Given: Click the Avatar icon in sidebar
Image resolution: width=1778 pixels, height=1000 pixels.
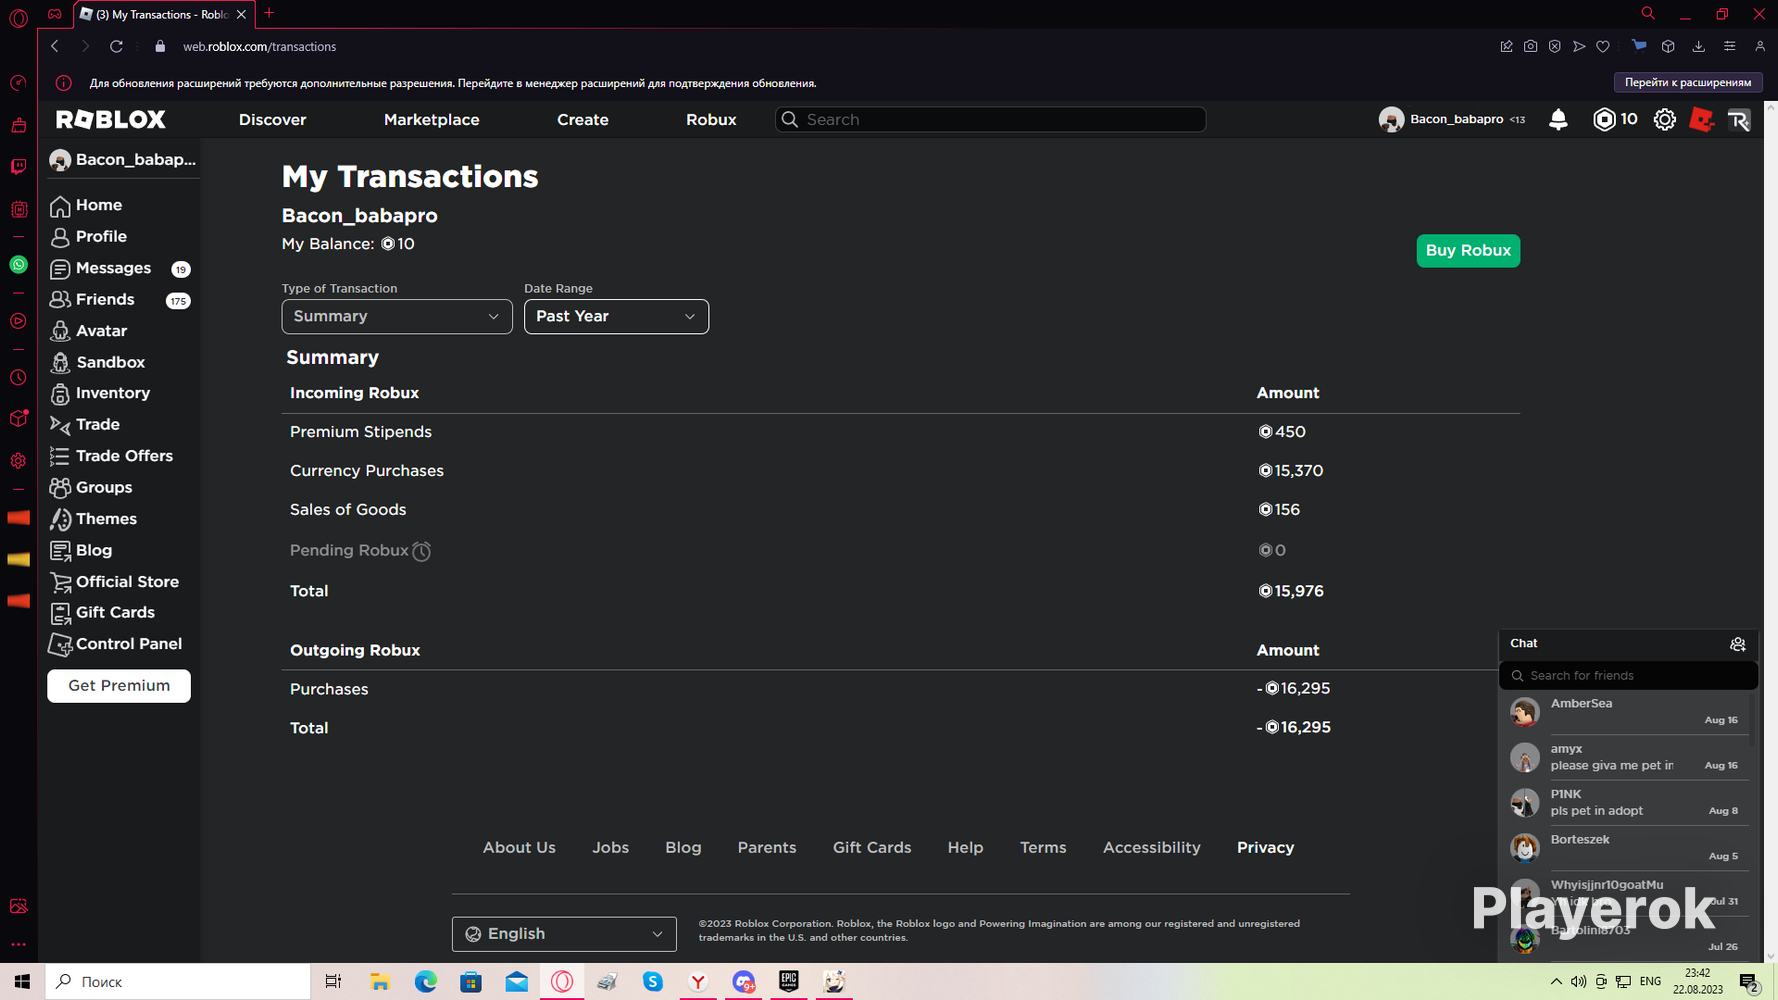Looking at the screenshot, I should pyautogui.click(x=60, y=331).
